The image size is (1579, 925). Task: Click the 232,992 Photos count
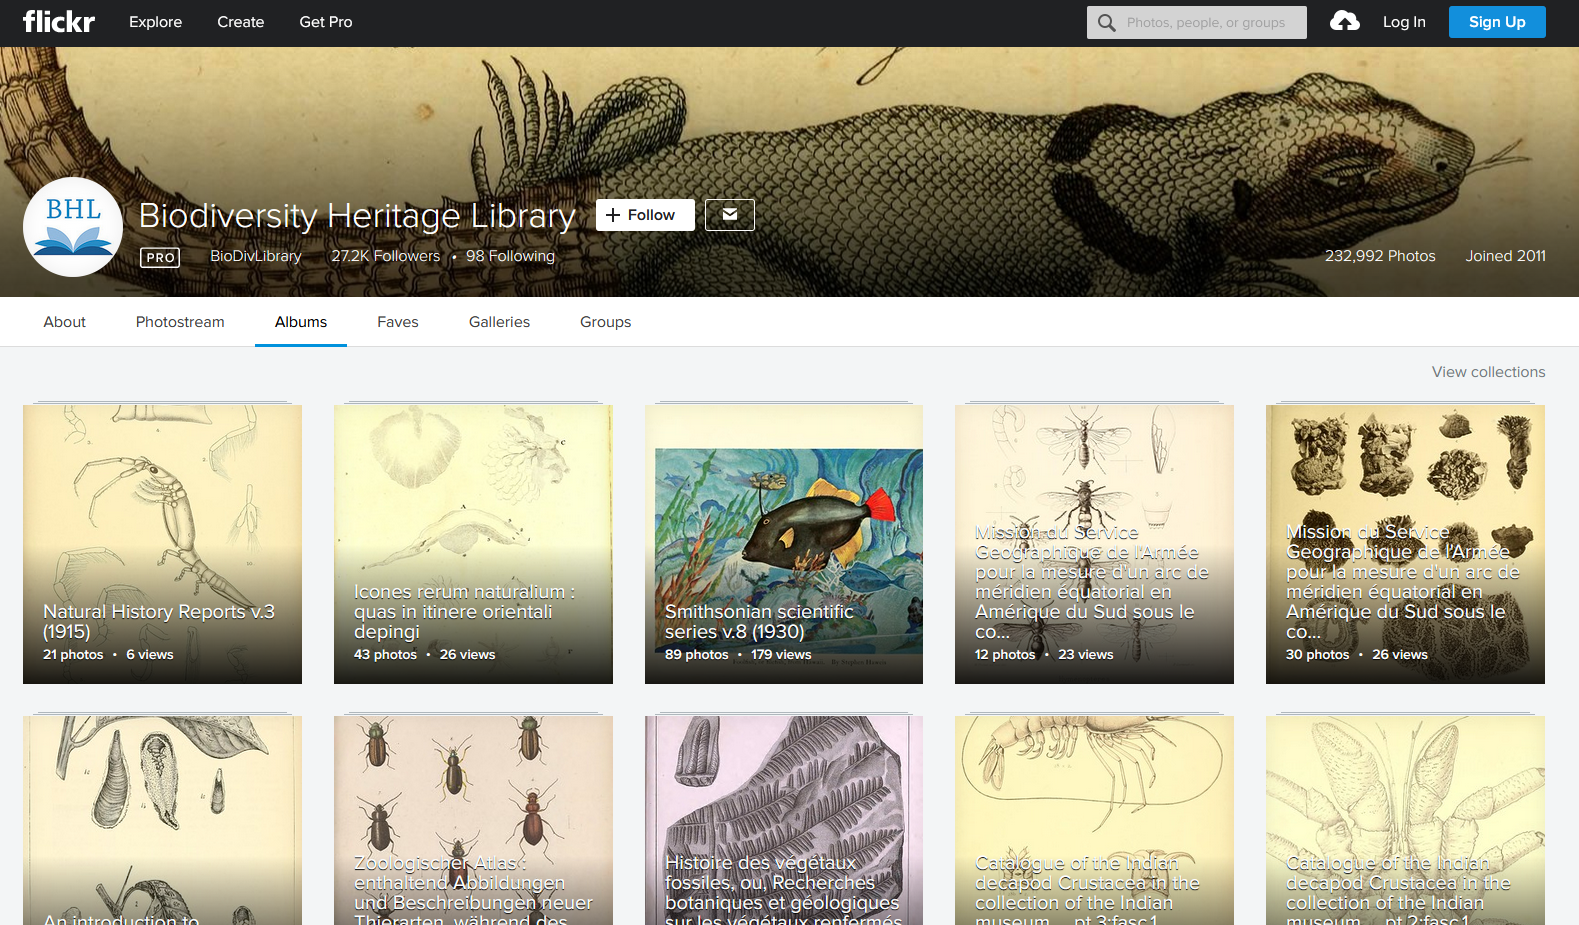(x=1380, y=256)
